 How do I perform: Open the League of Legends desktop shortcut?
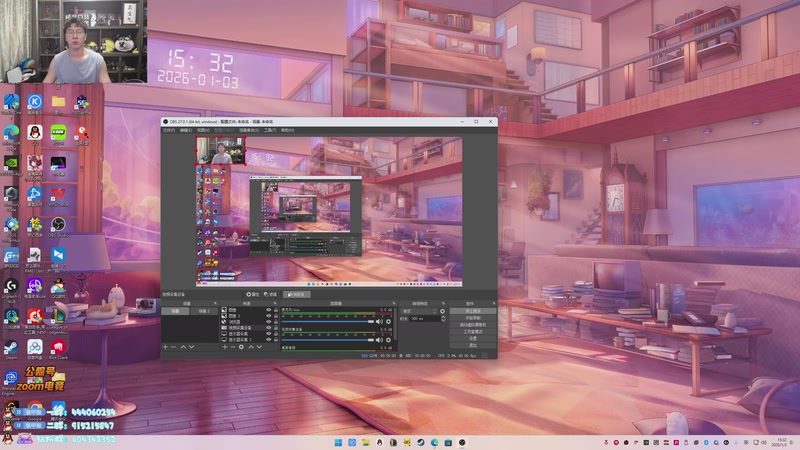58,318
